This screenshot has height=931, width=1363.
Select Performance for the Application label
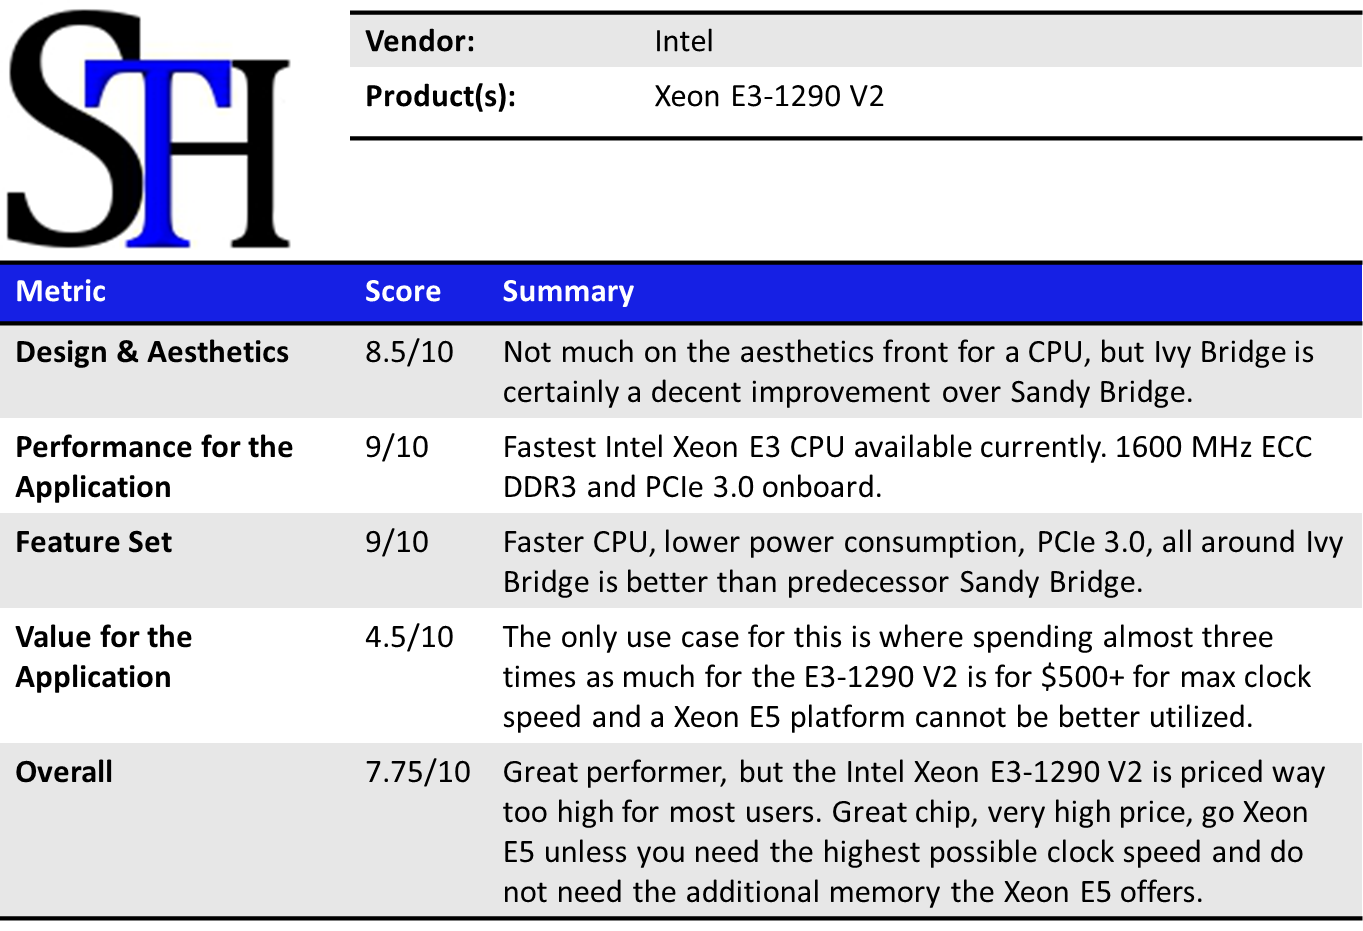(154, 466)
